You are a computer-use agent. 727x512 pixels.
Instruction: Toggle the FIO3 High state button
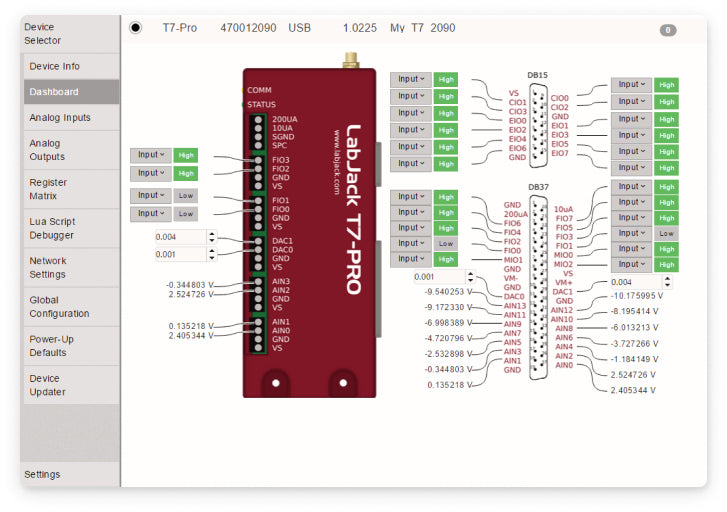[185, 155]
